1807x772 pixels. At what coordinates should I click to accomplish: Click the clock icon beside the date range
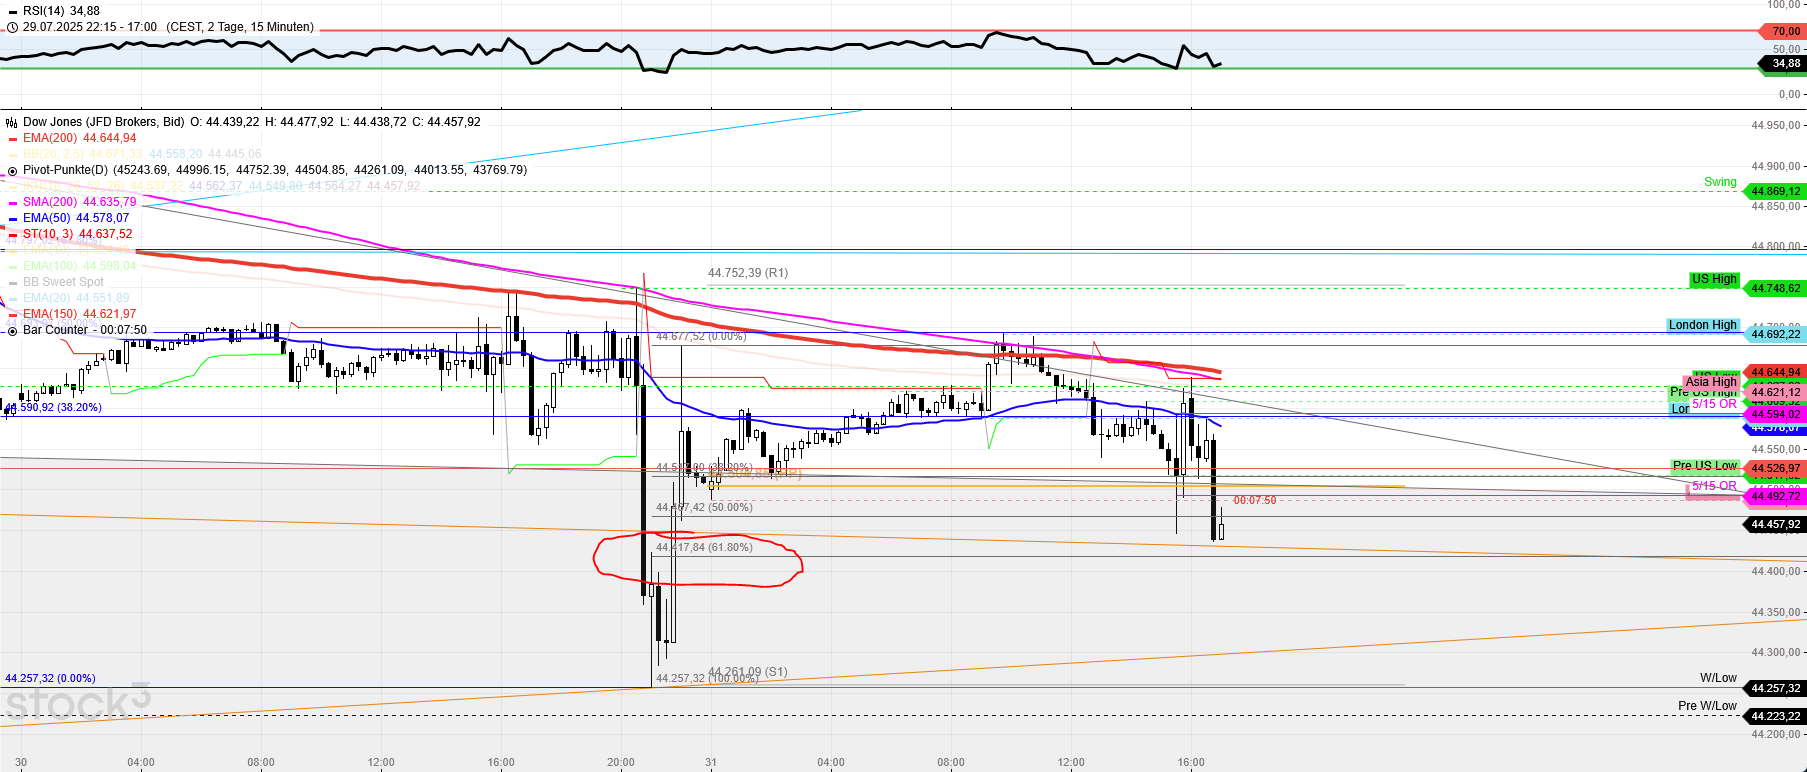pyautogui.click(x=12, y=27)
